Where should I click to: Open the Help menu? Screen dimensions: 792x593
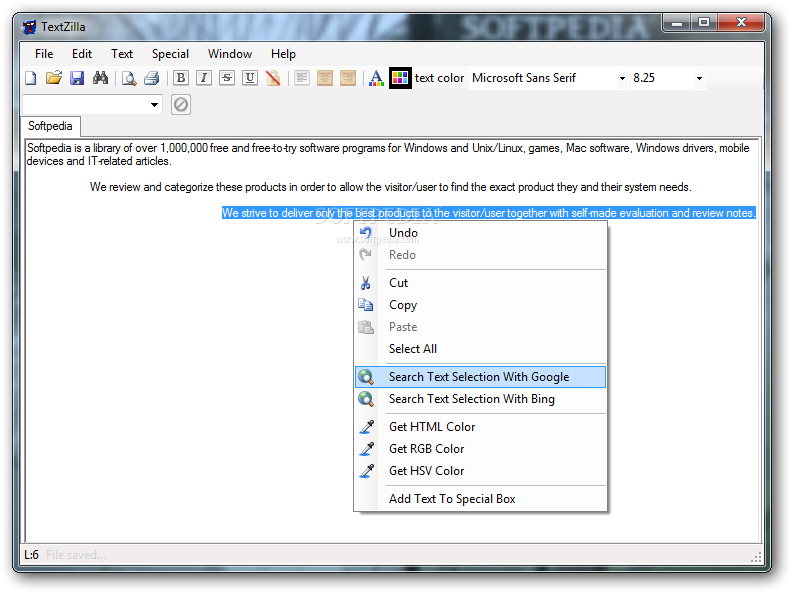(x=283, y=54)
